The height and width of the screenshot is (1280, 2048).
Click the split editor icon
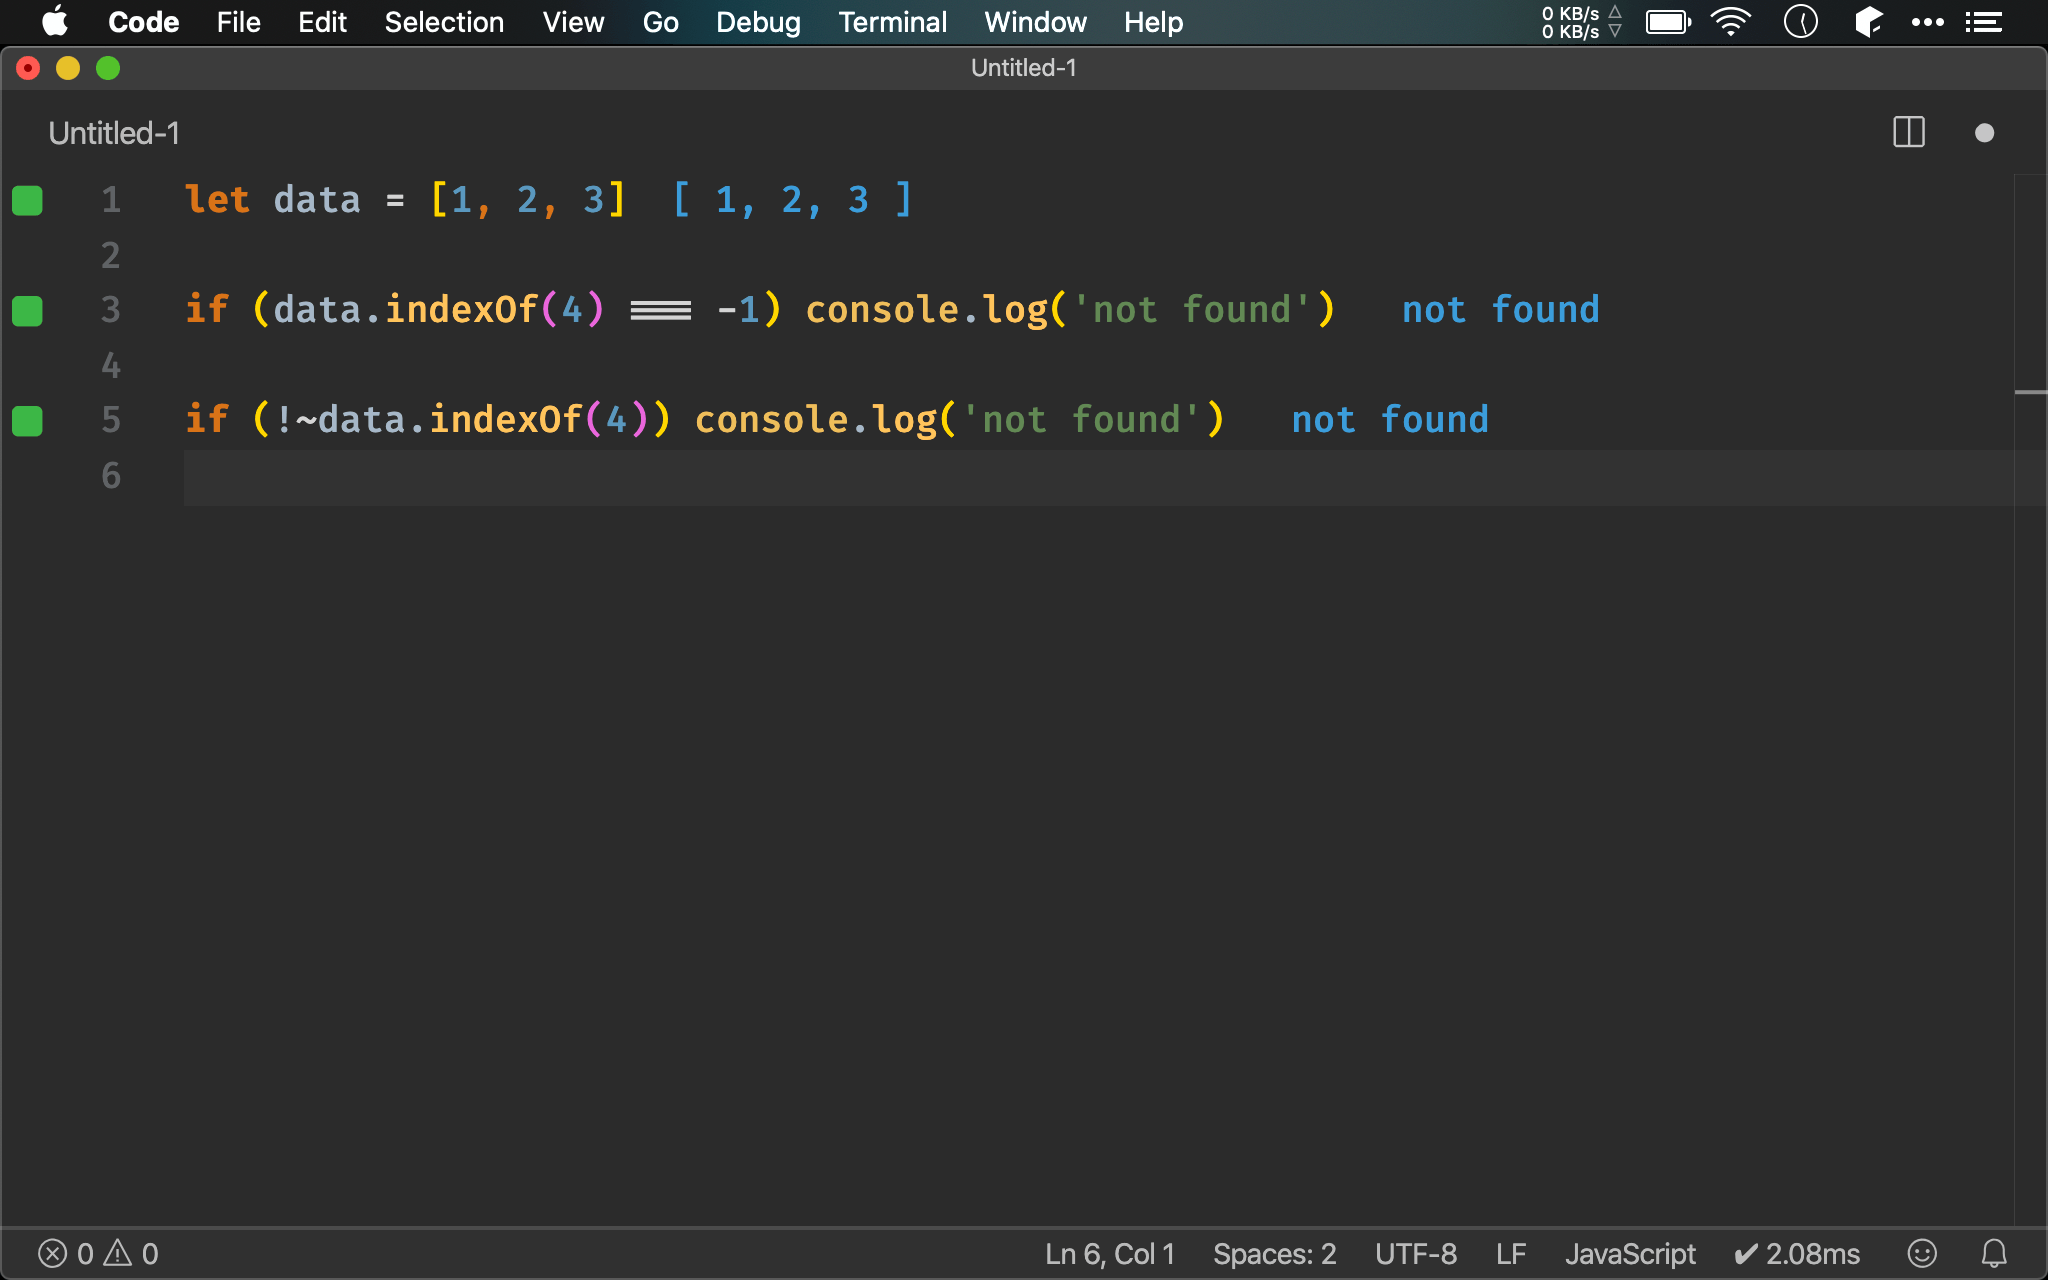(x=1909, y=131)
